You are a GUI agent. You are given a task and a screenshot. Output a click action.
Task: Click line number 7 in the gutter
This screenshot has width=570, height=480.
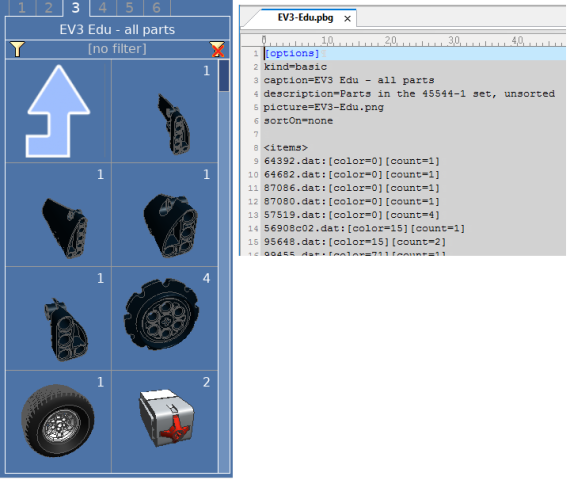click(256, 134)
